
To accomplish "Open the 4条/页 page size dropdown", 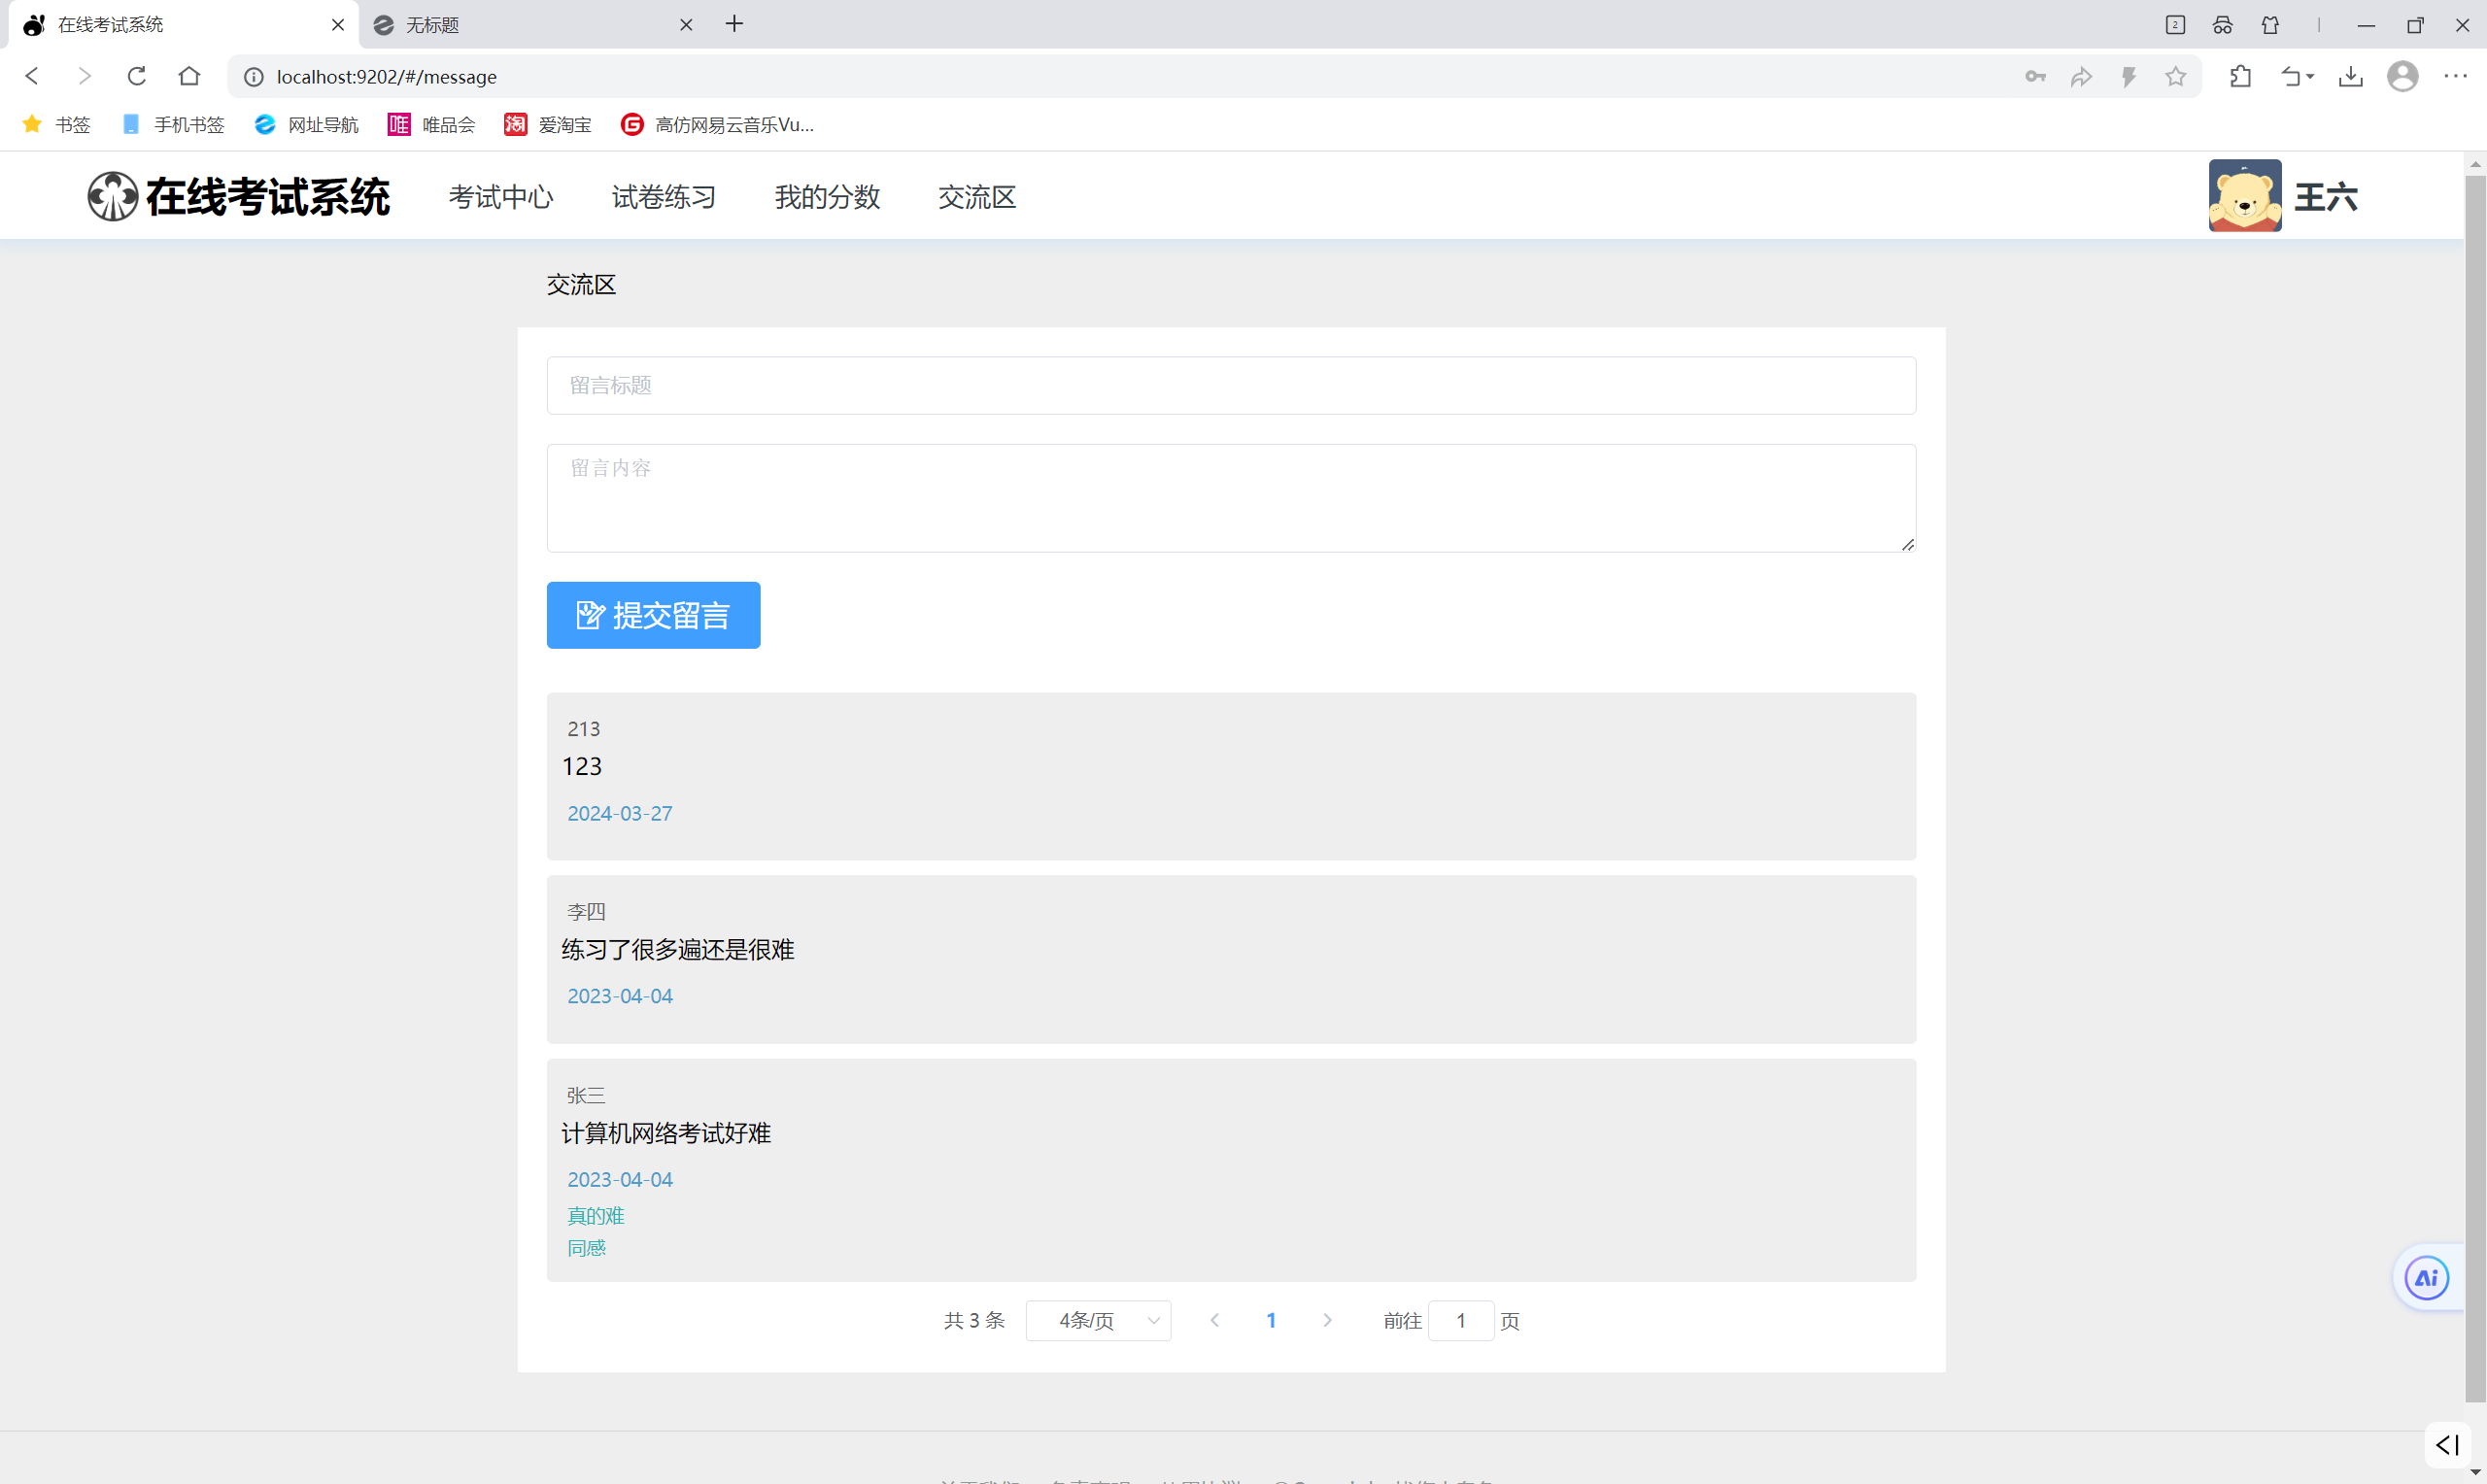I will point(1098,1321).
